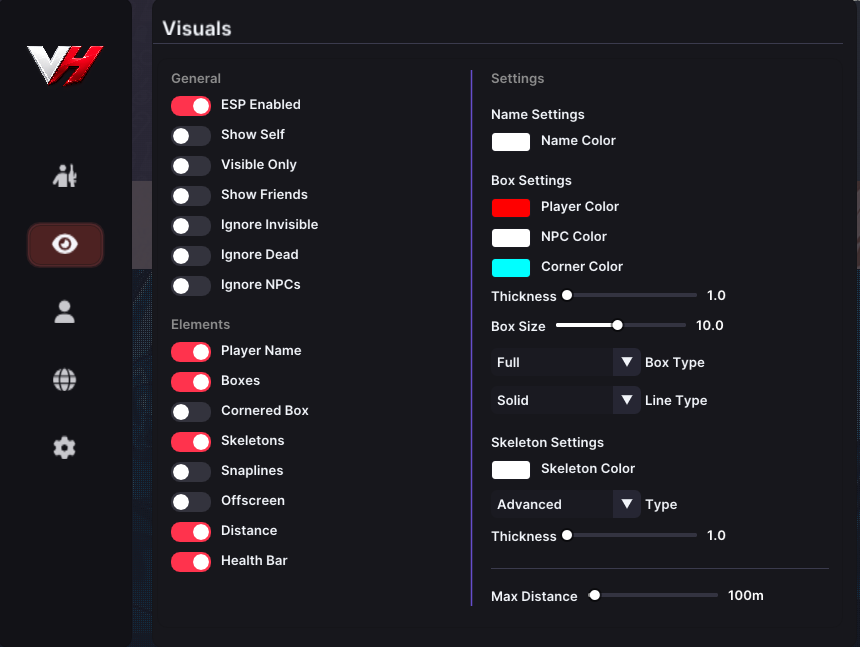Click the VH logo
The height and width of the screenshot is (647, 860).
coord(65,65)
